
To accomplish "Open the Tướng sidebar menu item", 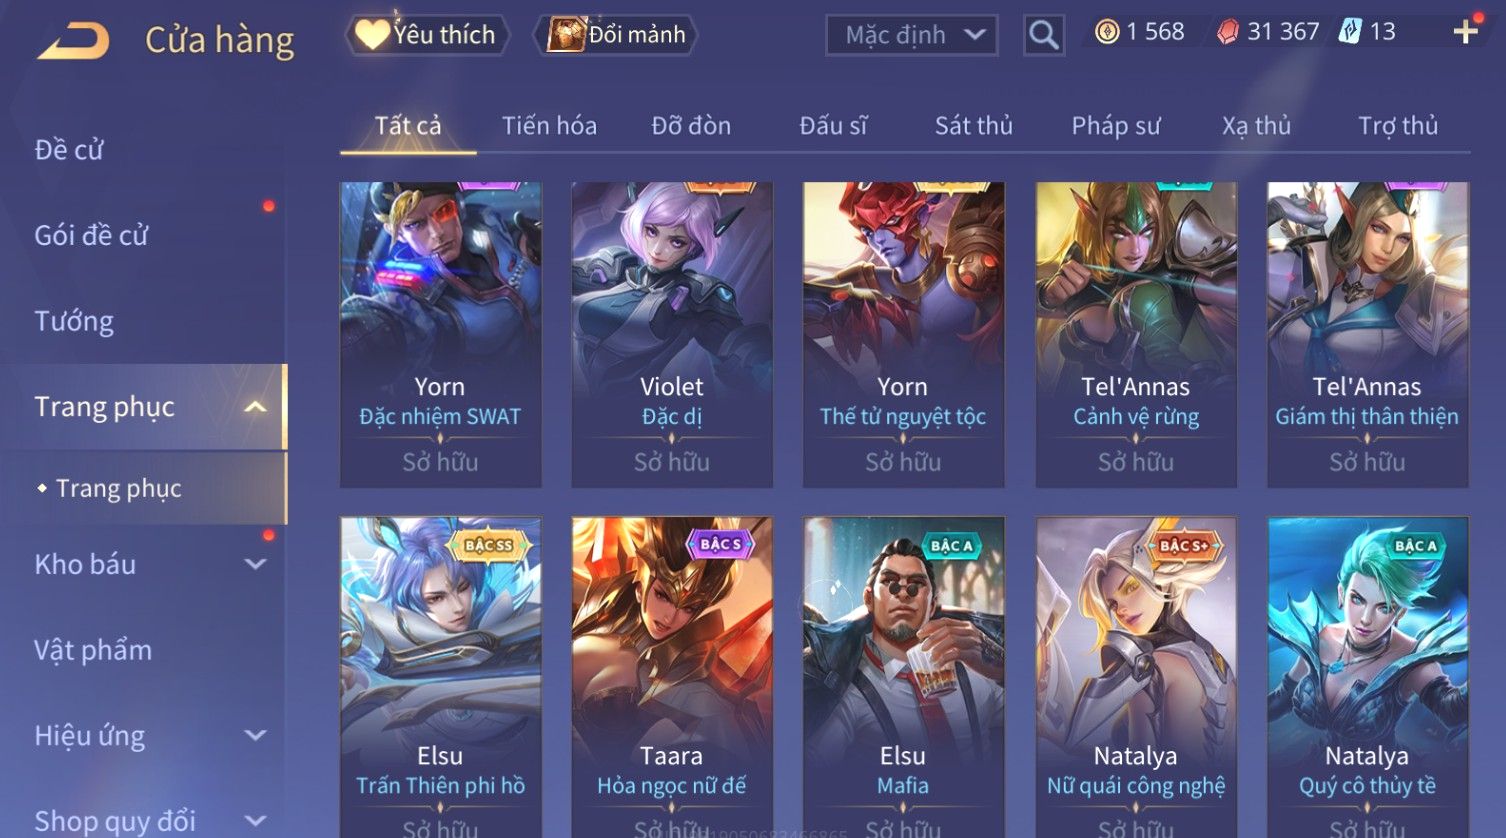I will click(74, 321).
